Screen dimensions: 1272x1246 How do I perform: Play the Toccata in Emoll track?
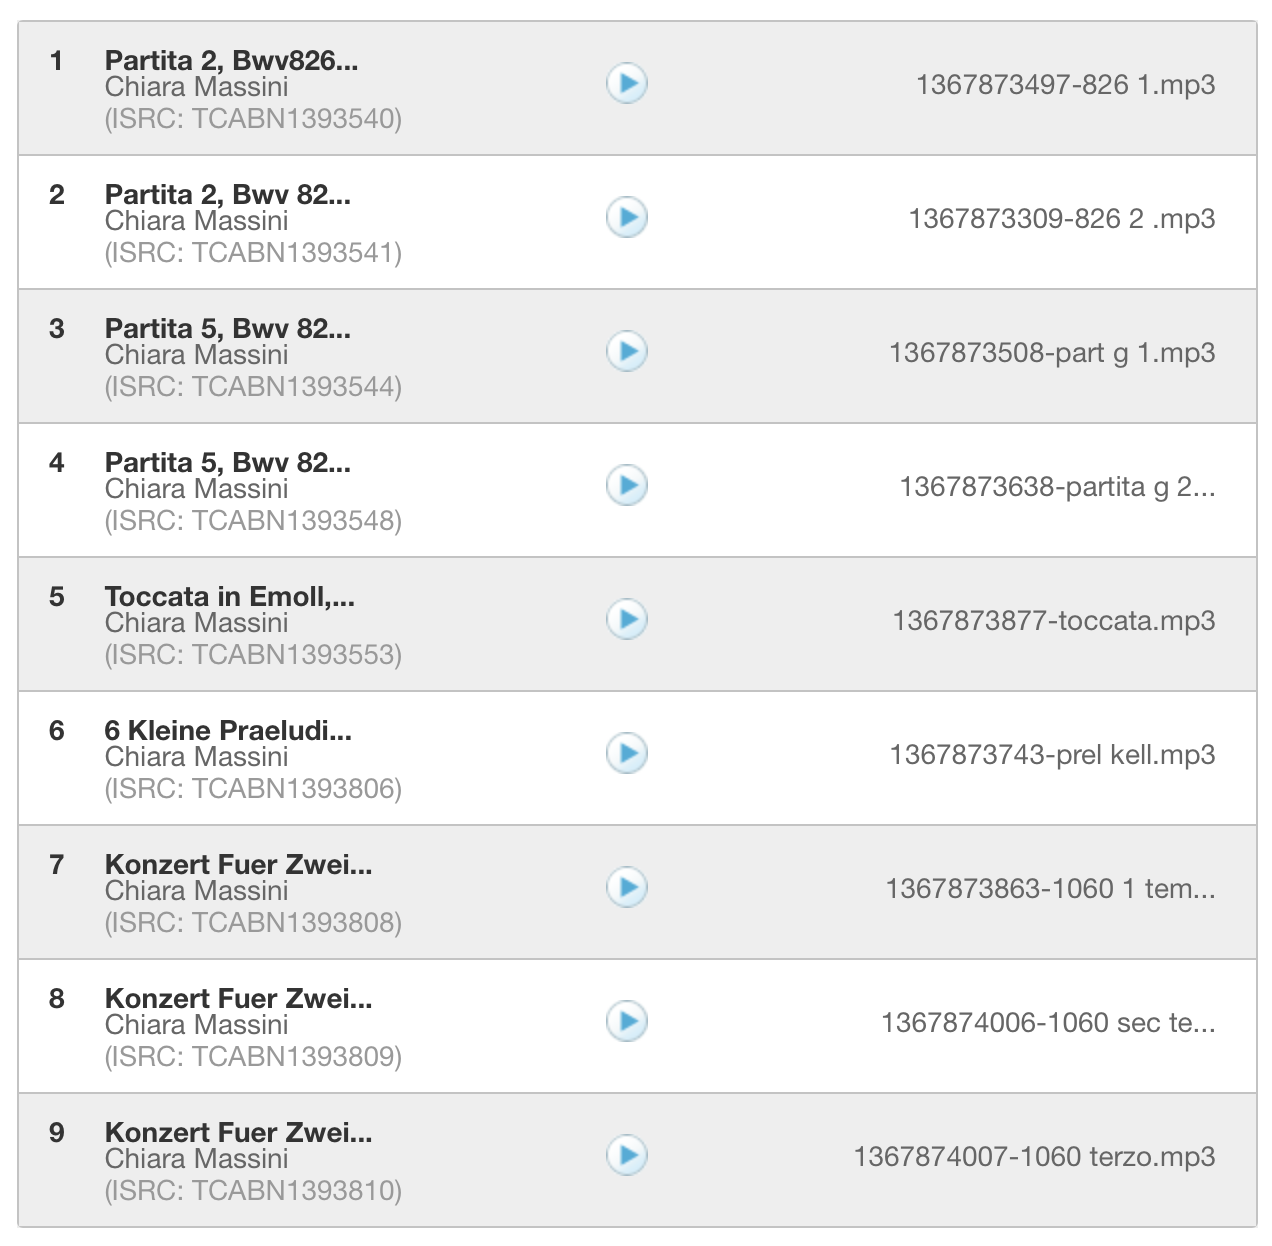(x=627, y=619)
